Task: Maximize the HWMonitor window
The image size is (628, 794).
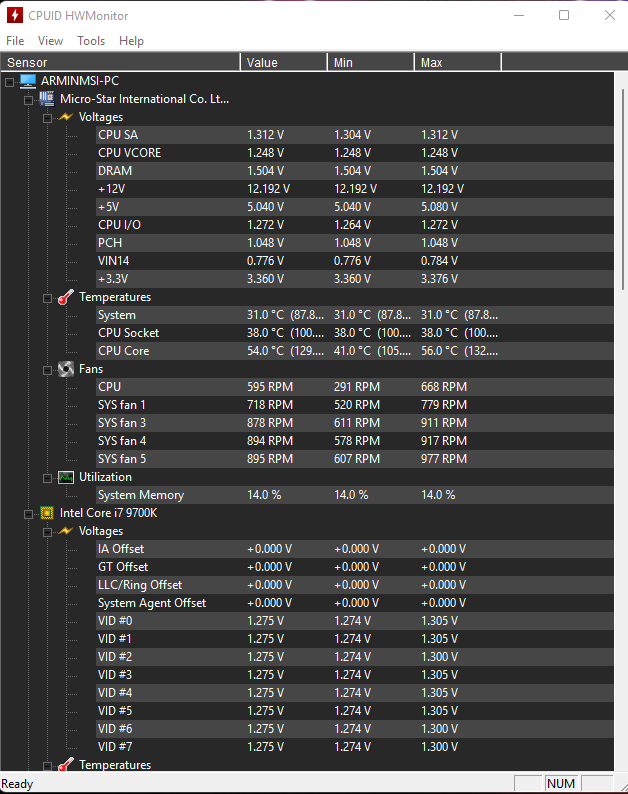Action: pyautogui.click(x=564, y=15)
